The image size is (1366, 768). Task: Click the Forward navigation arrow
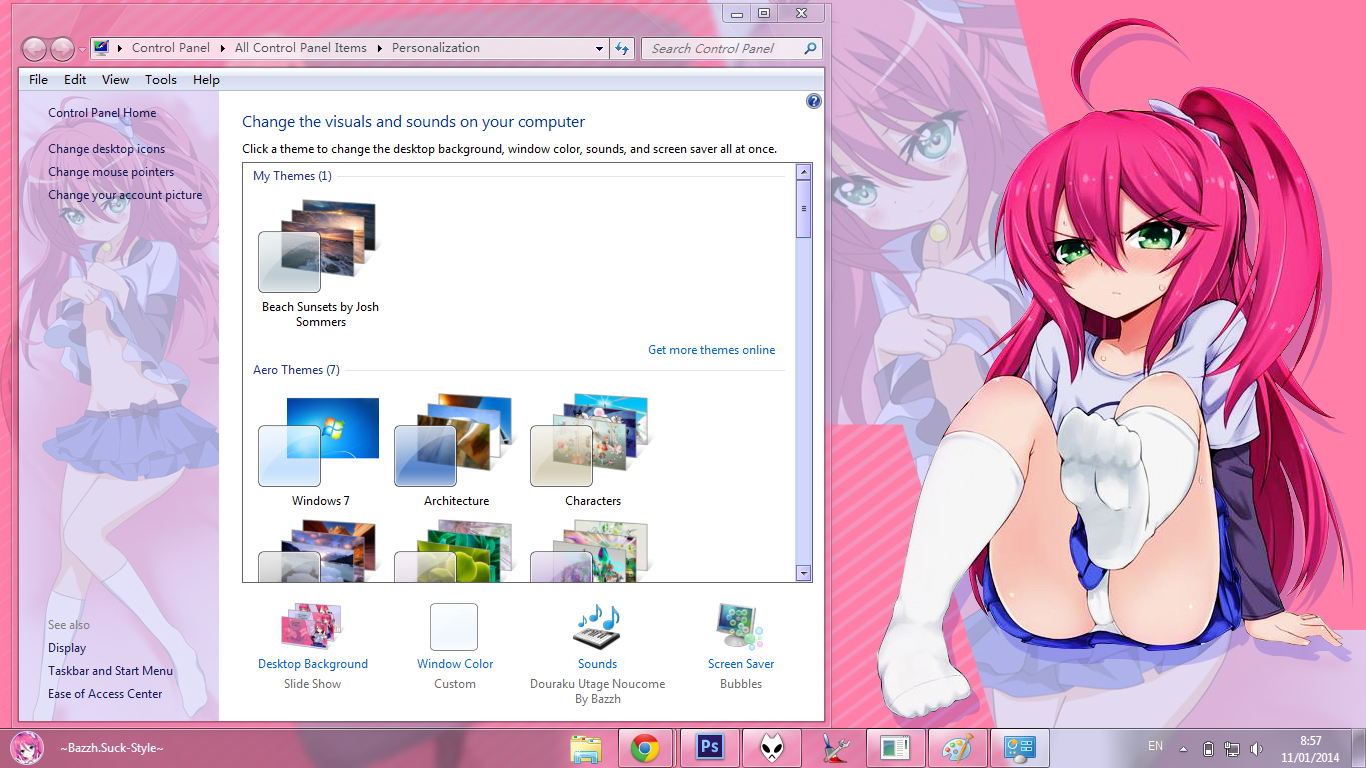pyautogui.click(x=62, y=48)
